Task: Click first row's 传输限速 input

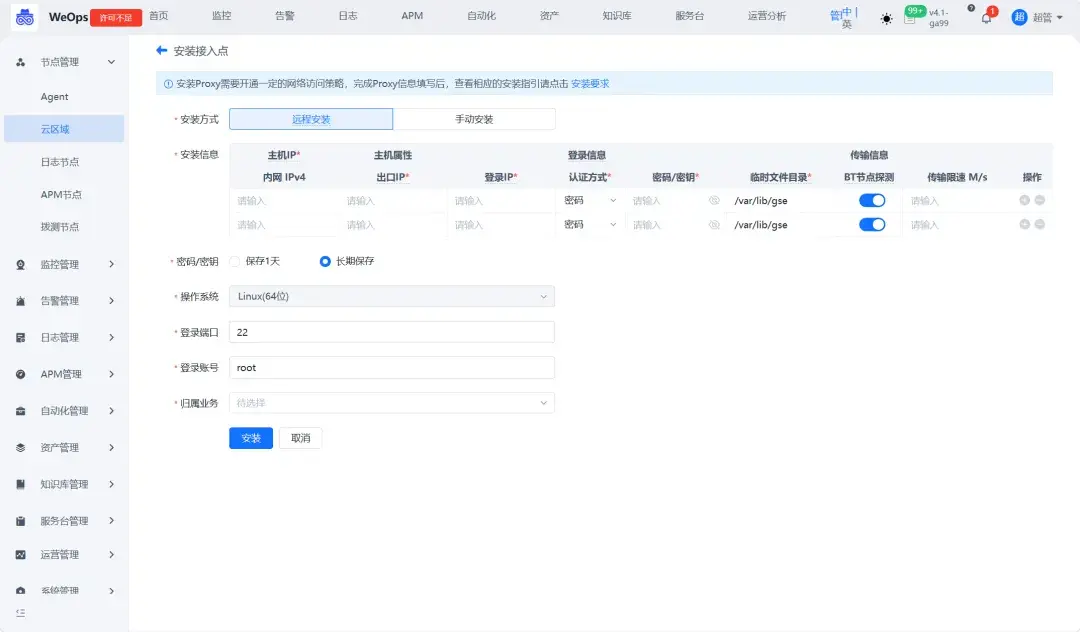Action: pyautogui.click(x=957, y=200)
